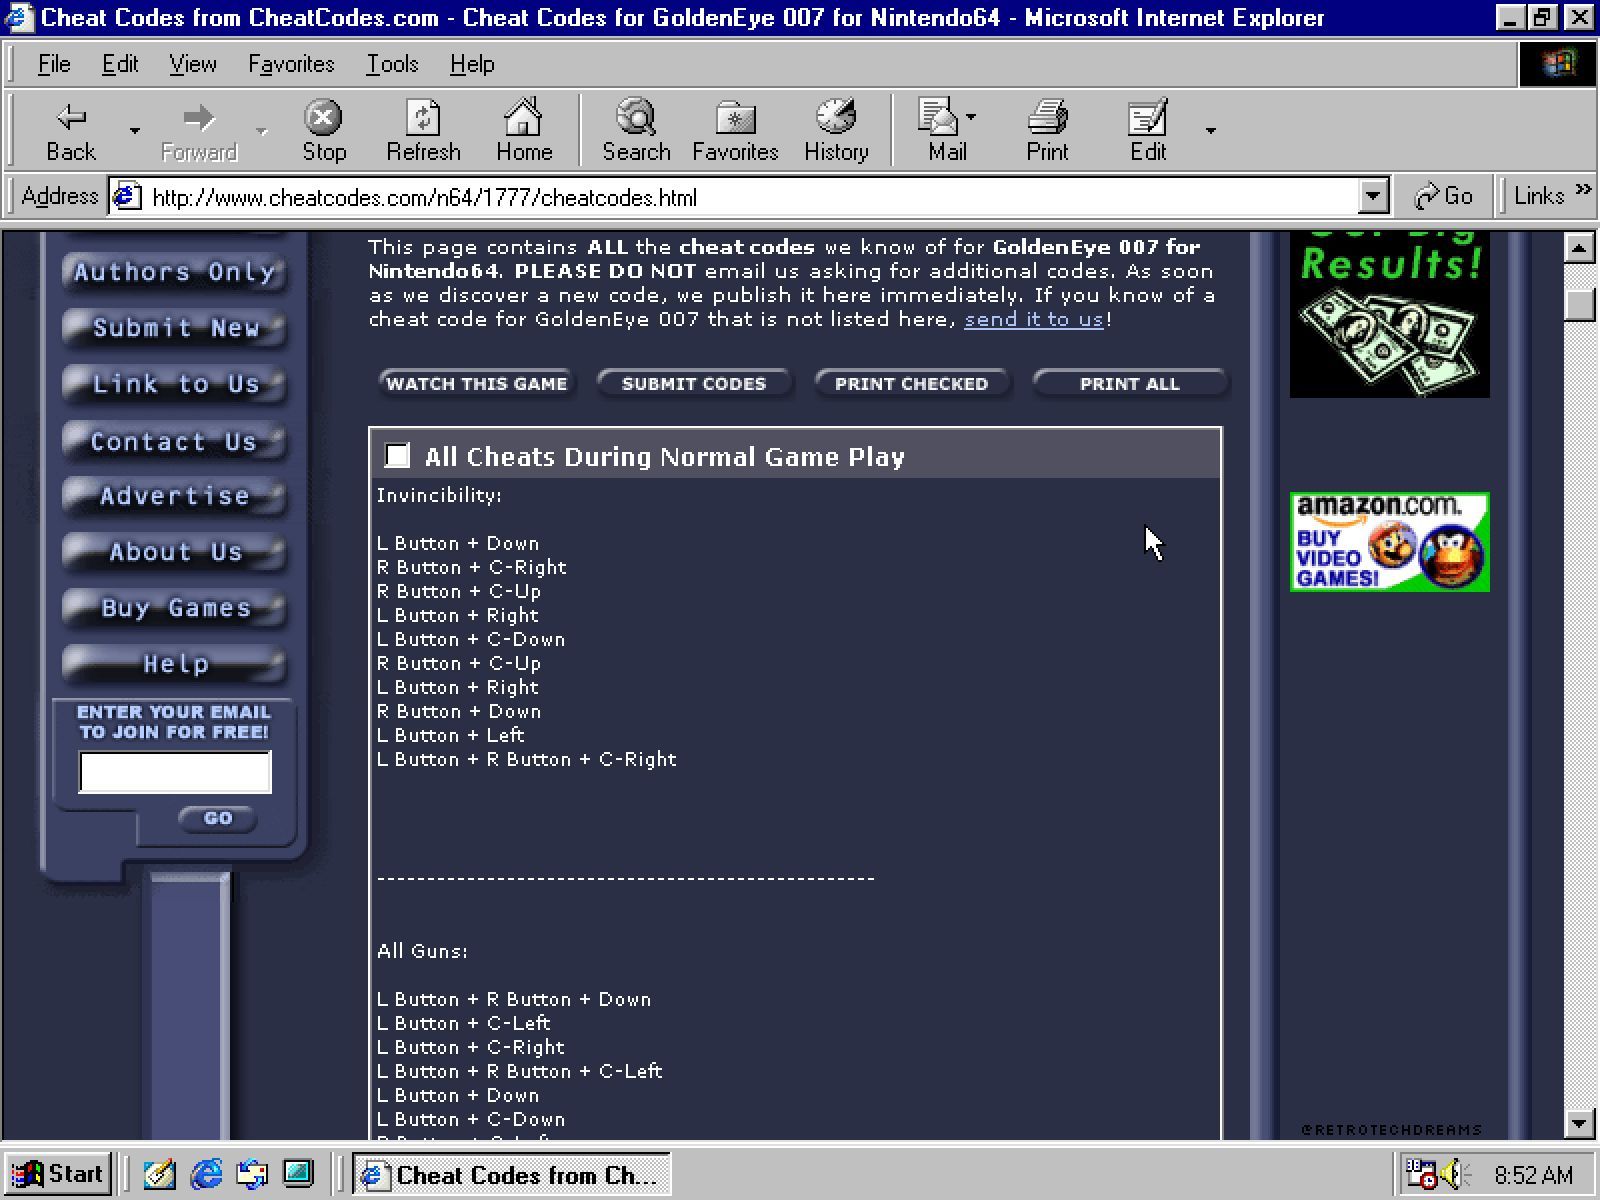Go to the Home page
The image size is (1600, 1200).
click(x=524, y=131)
